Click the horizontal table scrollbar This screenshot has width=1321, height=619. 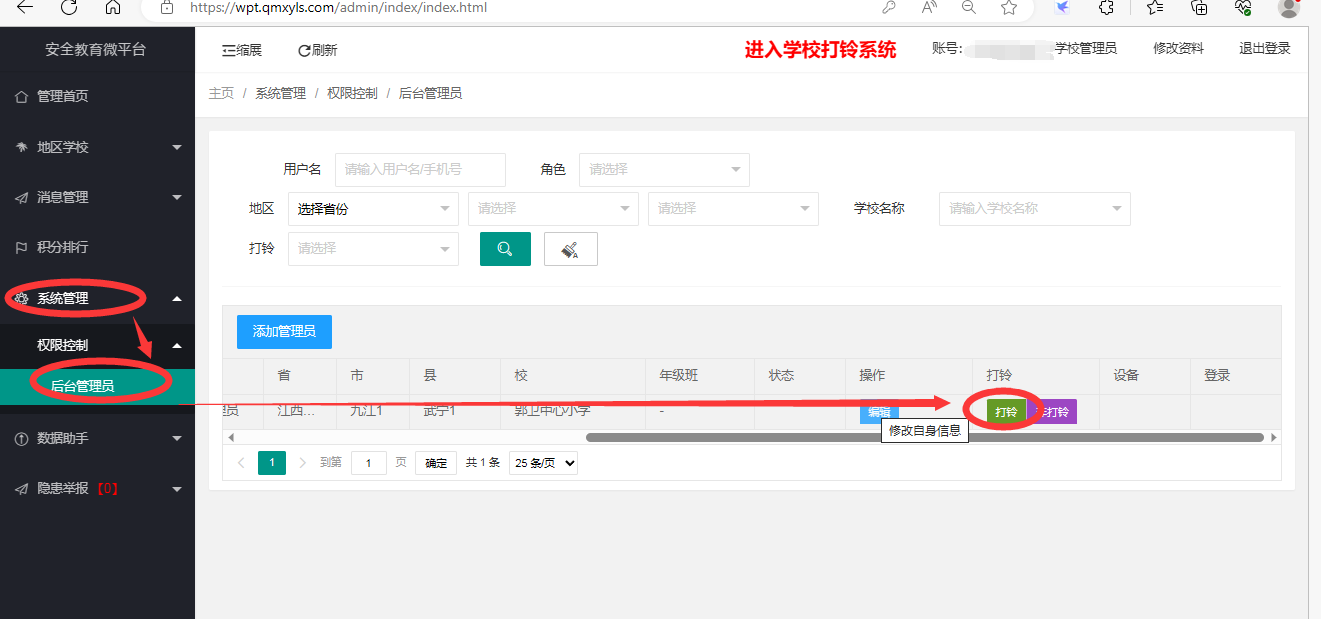(x=924, y=437)
